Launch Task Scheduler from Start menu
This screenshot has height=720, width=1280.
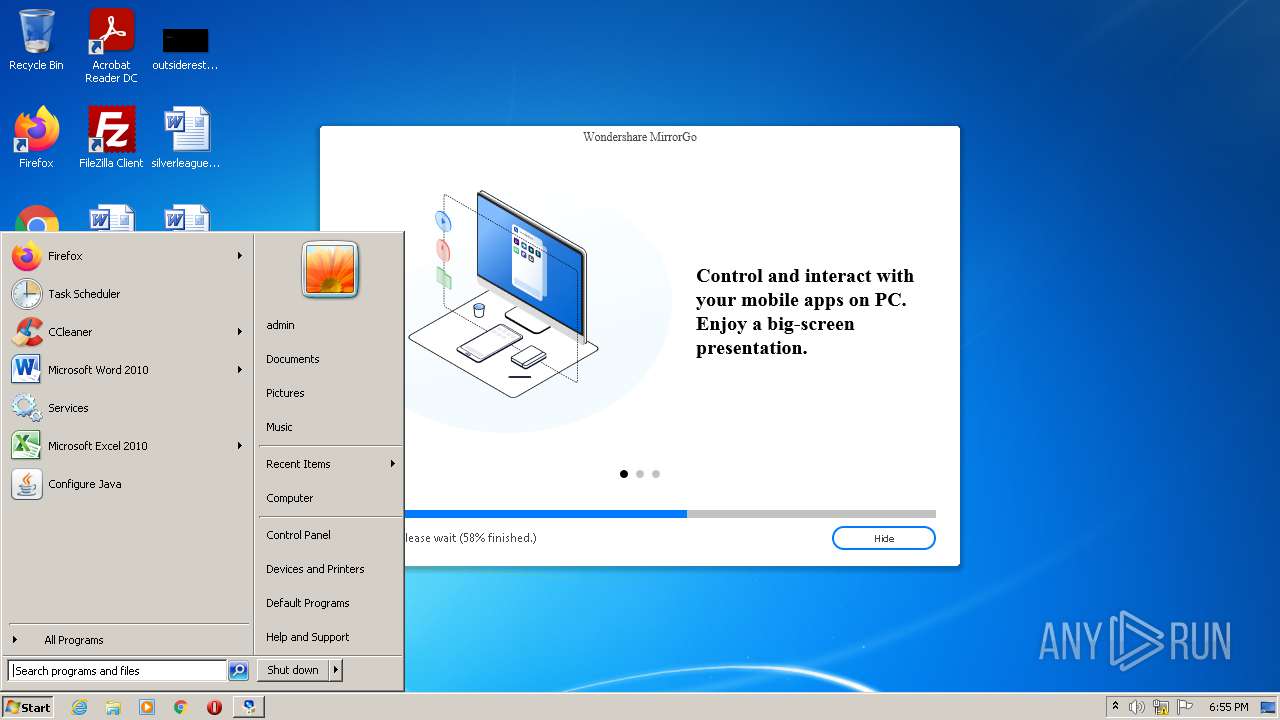tap(127, 294)
